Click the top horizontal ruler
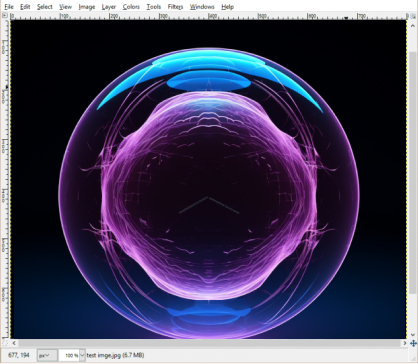 (x=208, y=16)
